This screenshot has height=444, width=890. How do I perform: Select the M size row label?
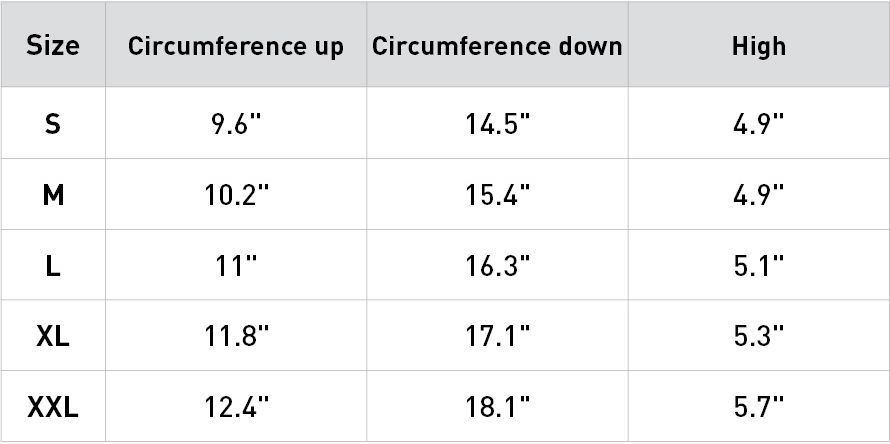coord(53,195)
